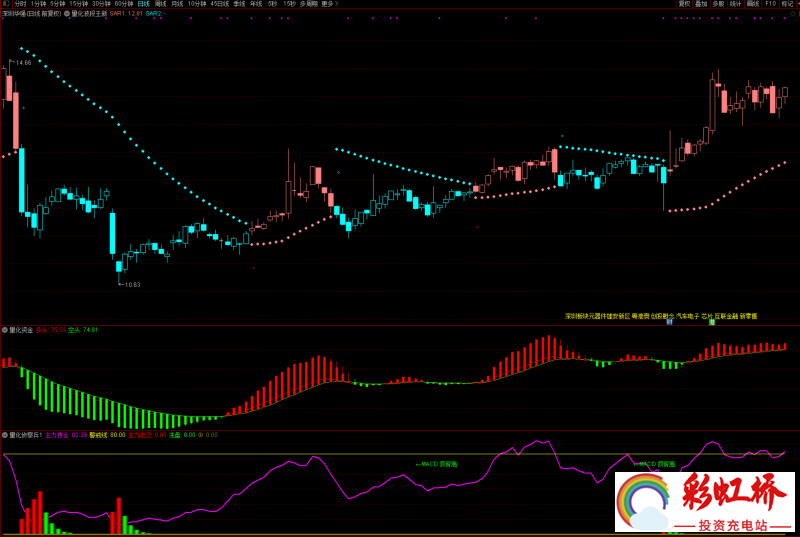Click the 统计 statistics button
This screenshot has height=537, width=800.
click(735, 4)
